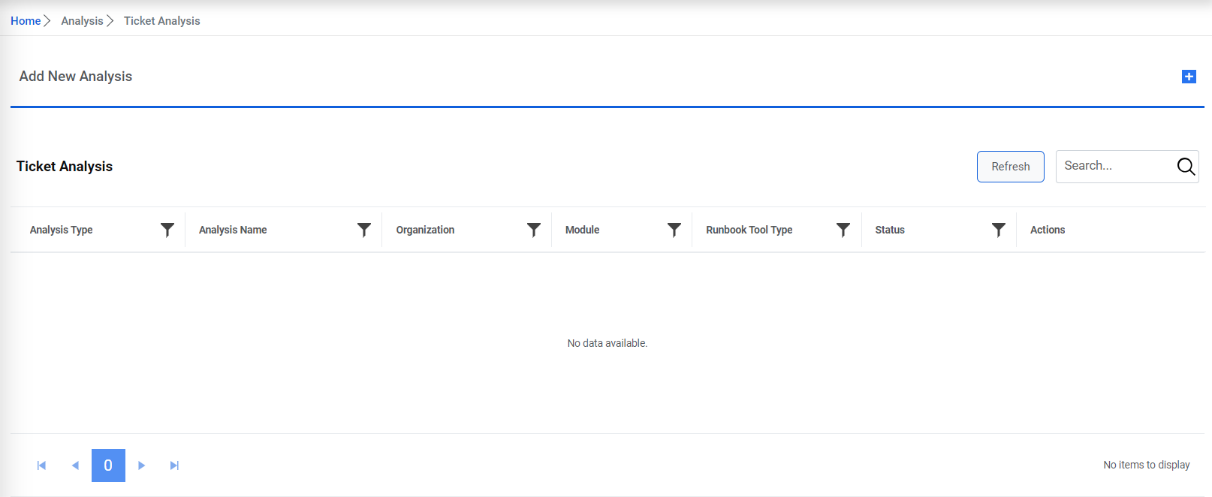Sort by the Analysis Name column header
Image resolution: width=1212 pixels, height=497 pixels.
pyautogui.click(x=233, y=230)
